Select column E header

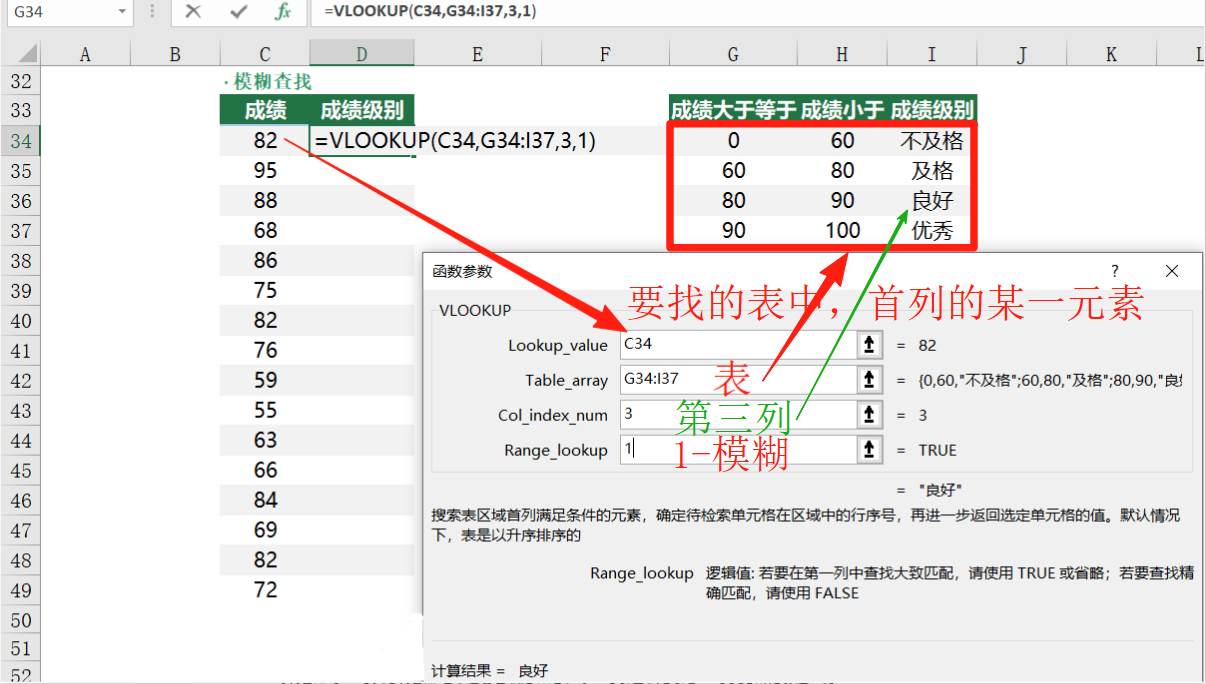click(x=477, y=55)
